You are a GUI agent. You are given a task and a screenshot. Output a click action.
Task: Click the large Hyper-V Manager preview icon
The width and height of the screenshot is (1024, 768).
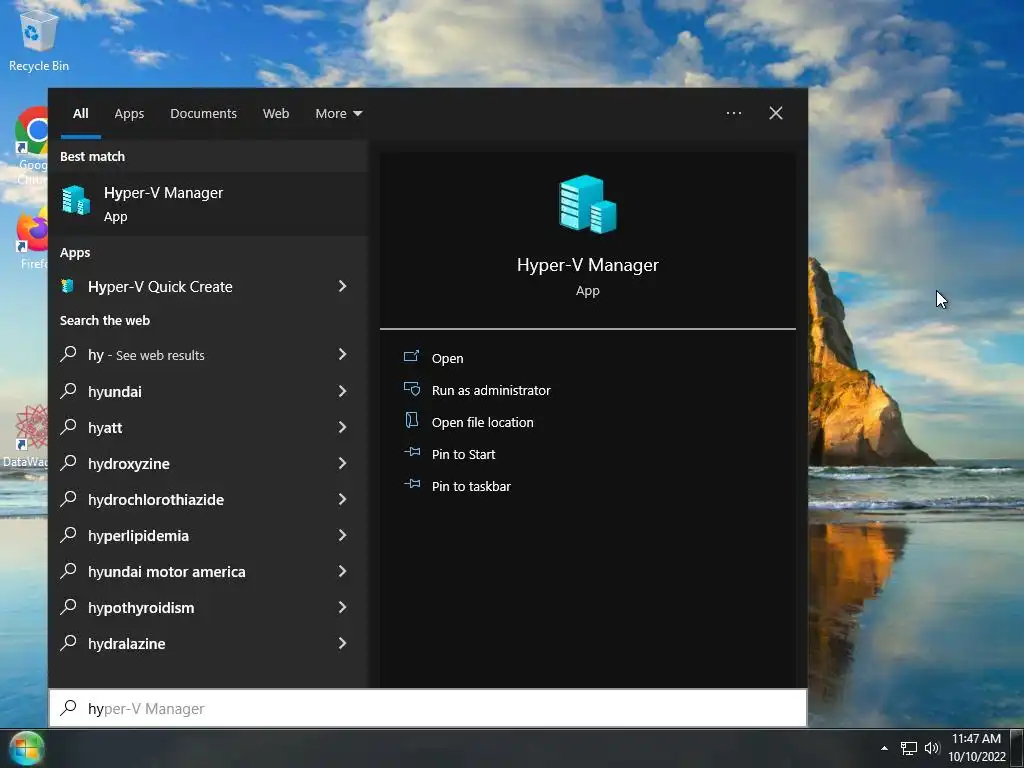point(588,204)
